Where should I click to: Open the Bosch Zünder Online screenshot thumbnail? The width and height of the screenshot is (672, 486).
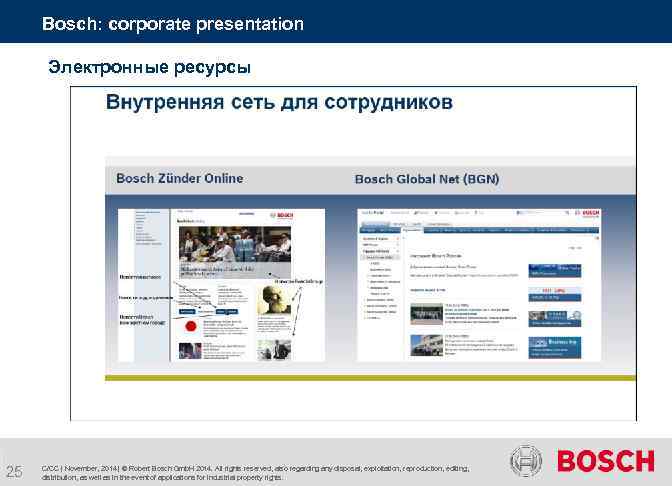222,285
